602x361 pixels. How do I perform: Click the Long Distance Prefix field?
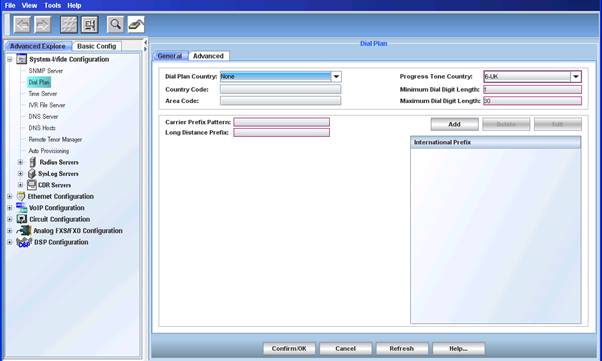point(281,132)
